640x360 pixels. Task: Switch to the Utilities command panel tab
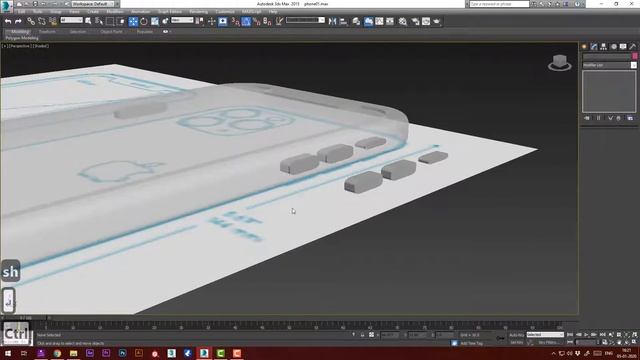(633, 47)
